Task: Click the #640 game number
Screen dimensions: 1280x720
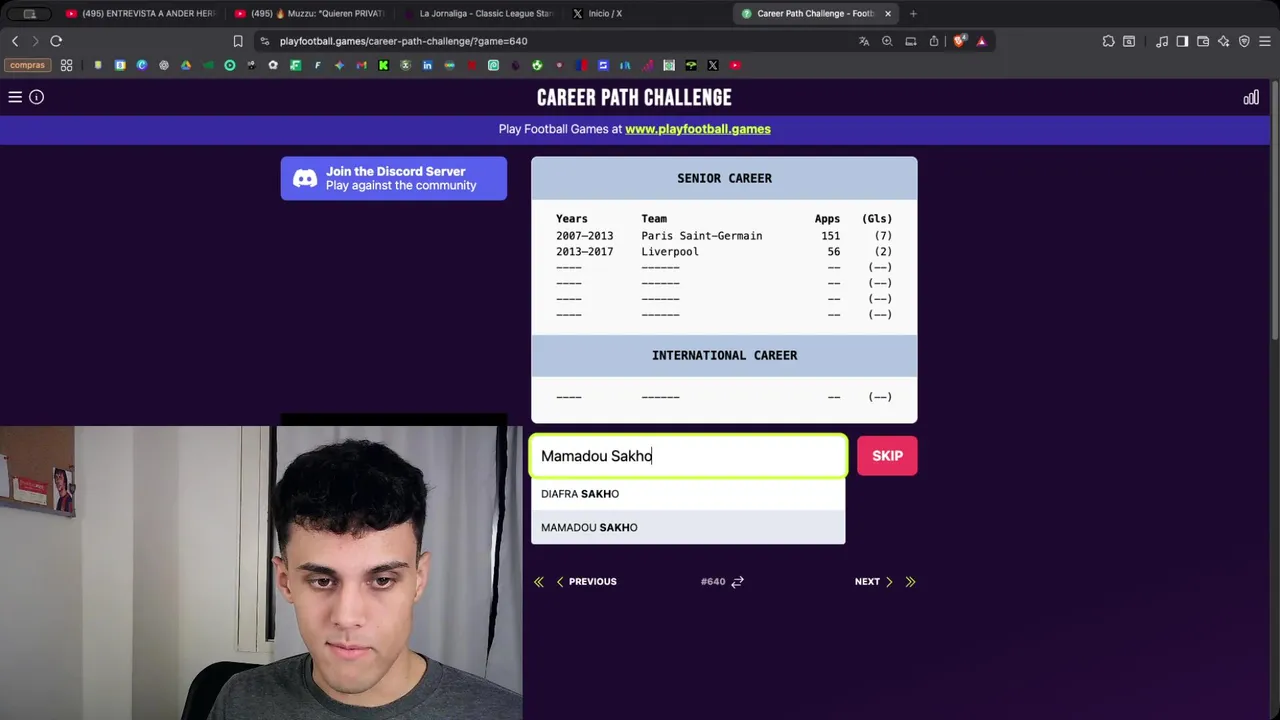Action: [x=713, y=581]
